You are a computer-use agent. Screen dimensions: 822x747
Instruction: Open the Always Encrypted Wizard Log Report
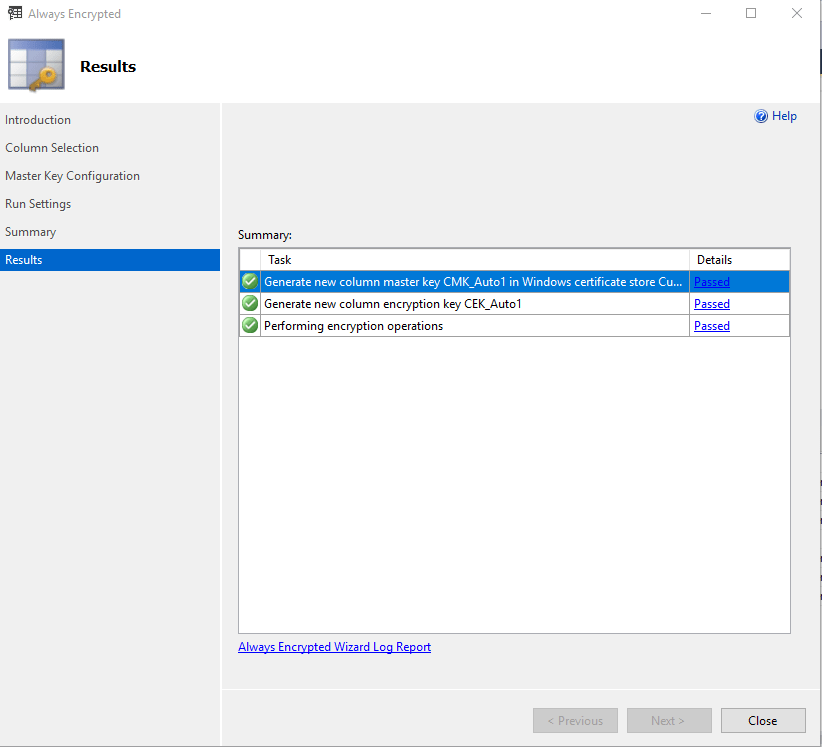[334, 647]
